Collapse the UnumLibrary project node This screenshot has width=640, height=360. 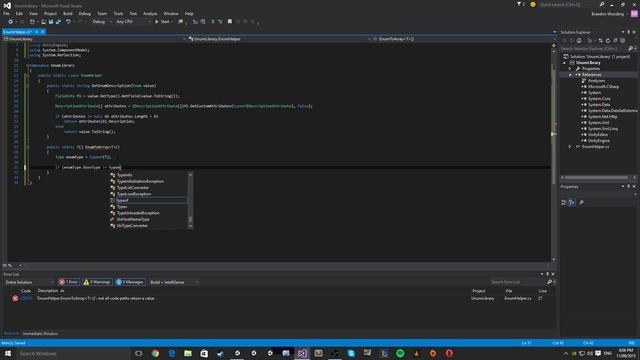(565, 63)
